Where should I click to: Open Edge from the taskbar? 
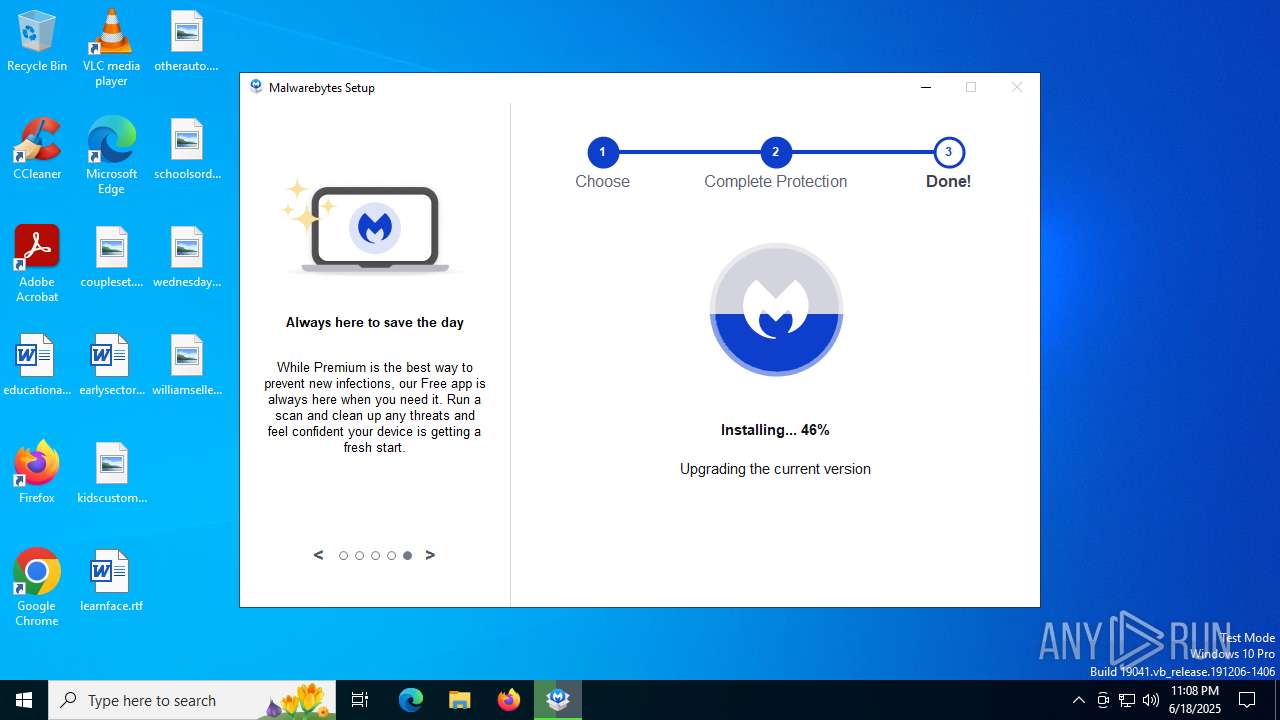click(411, 700)
